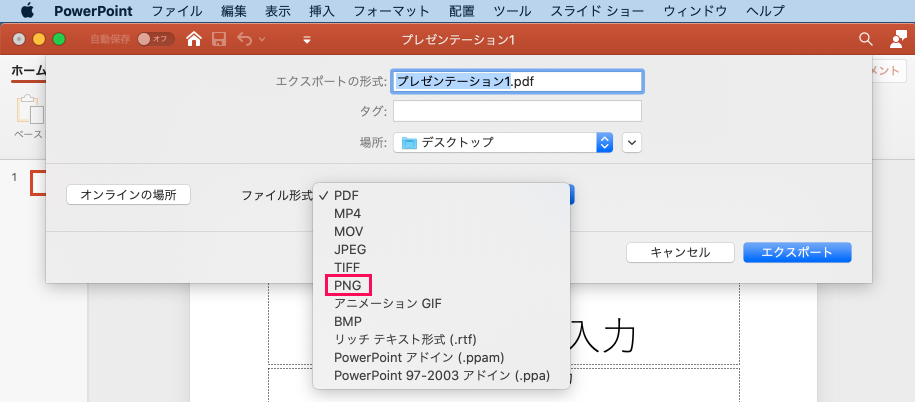The image size is (915, 402).
Task: Open the 編集 menu
Action: [x=234, y=11]
